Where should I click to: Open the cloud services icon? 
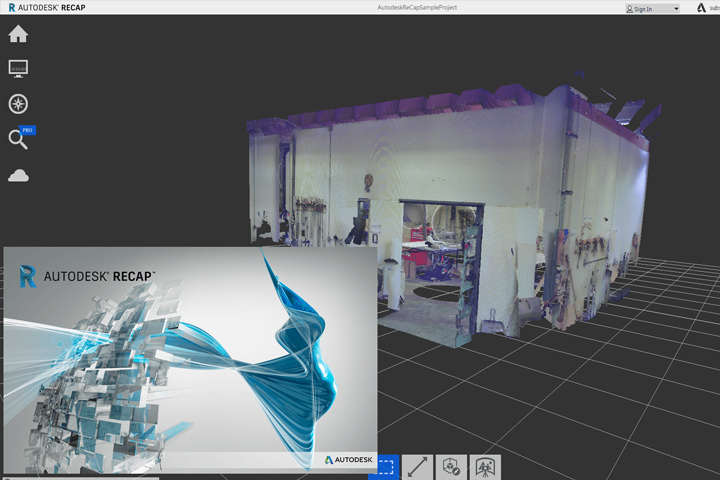click(x=18, y=175)
